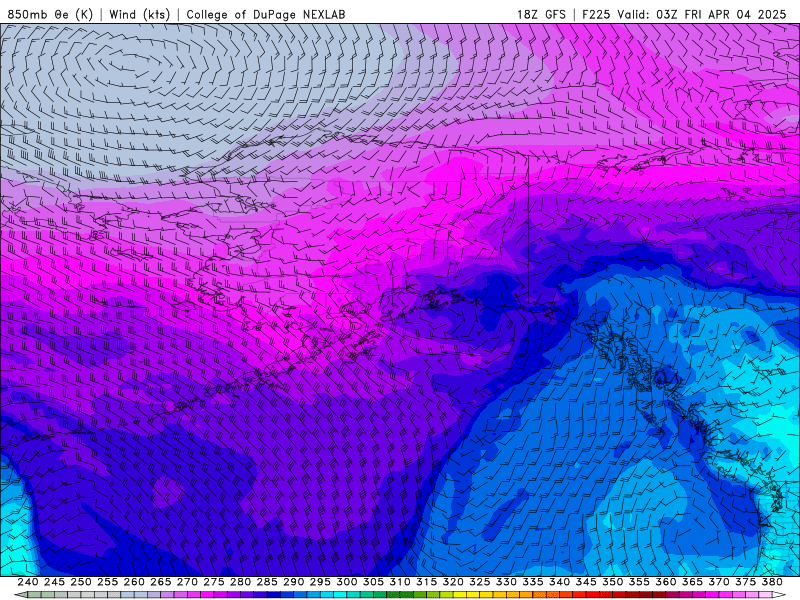
Task: Select the "Valid: 03Z FRI APR 04 2025" text
Action: [x=702, y=14]
